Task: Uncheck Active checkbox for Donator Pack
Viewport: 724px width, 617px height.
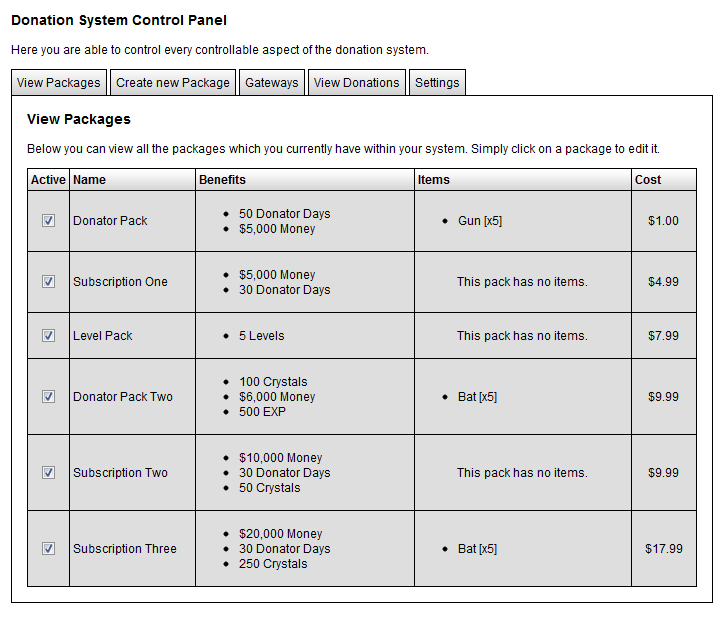Action: (48, 221)
